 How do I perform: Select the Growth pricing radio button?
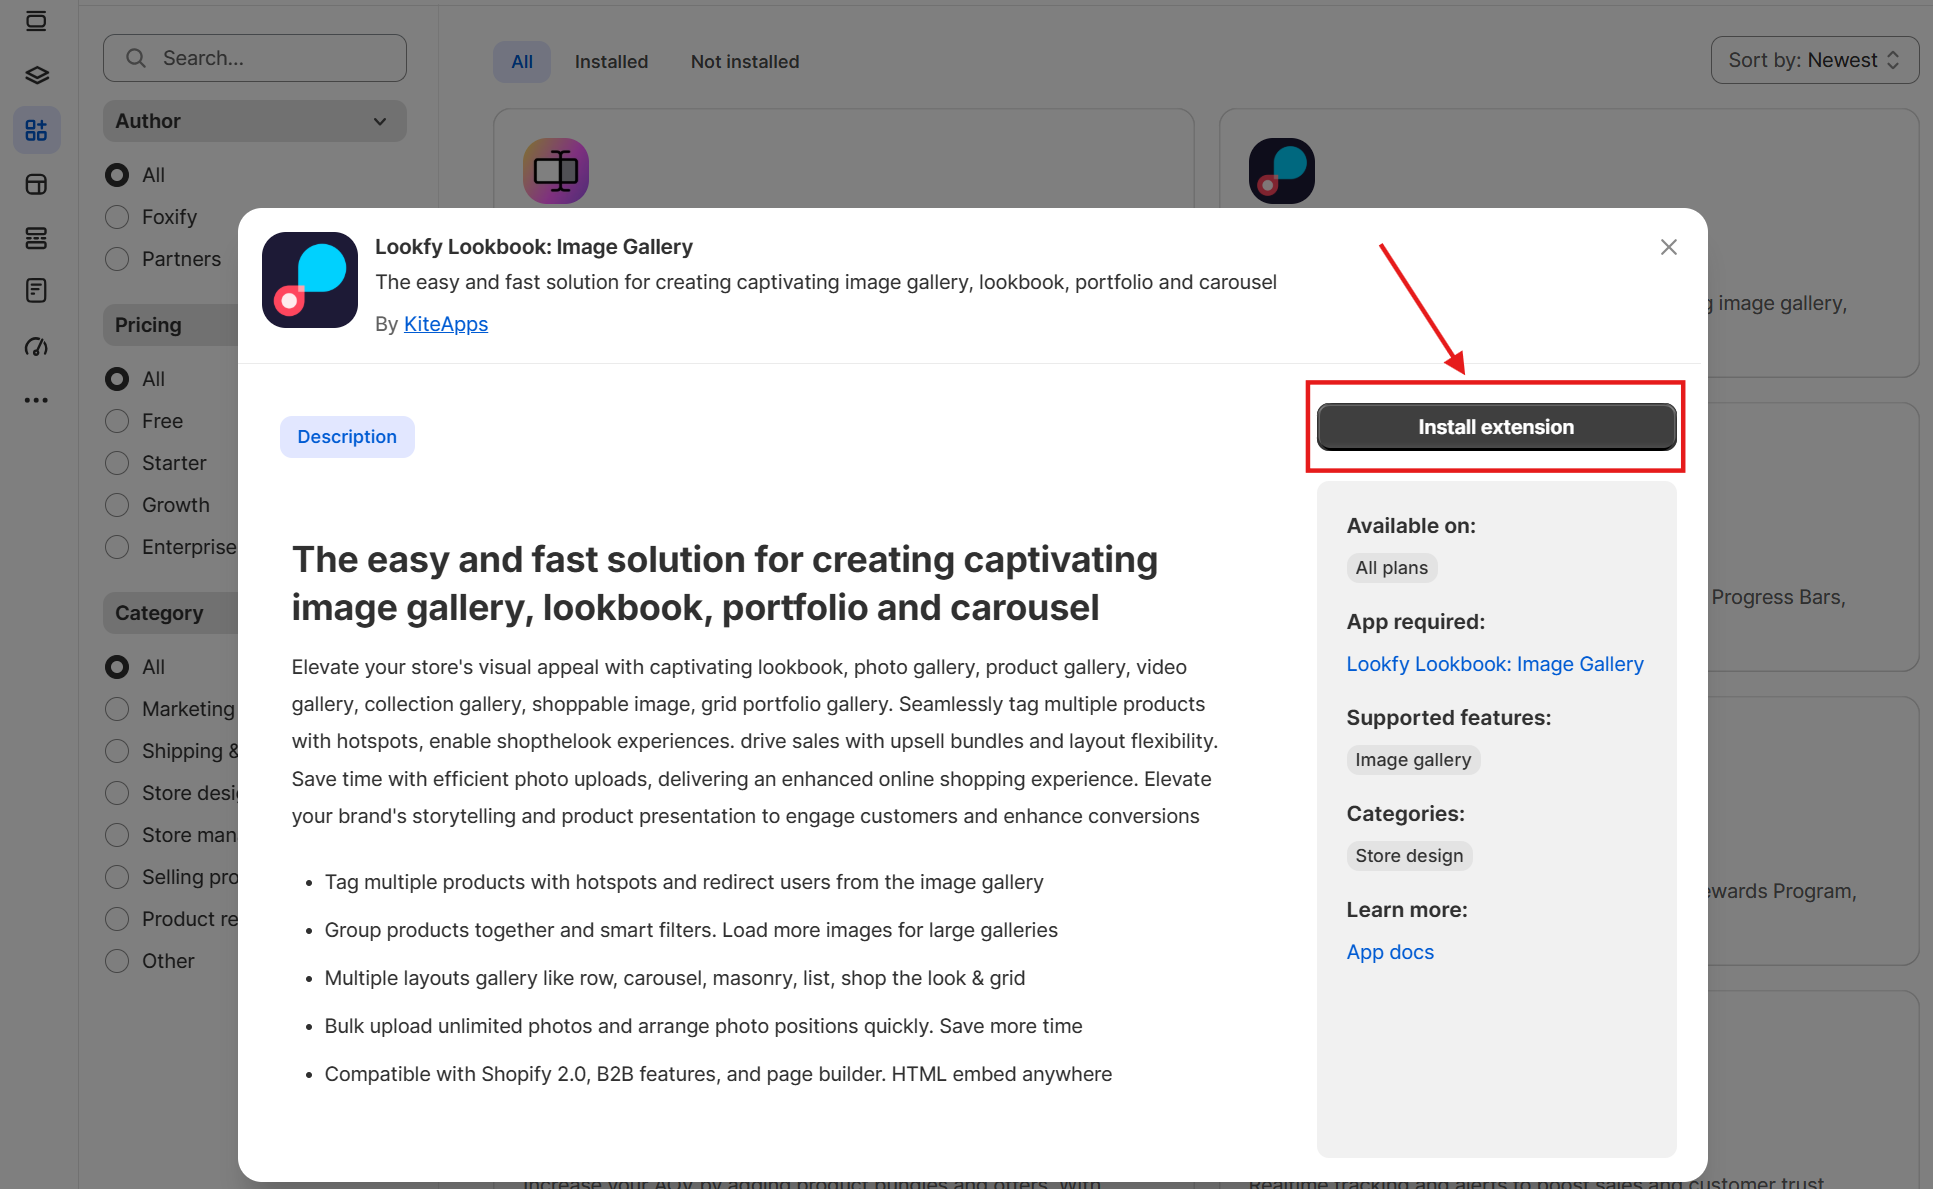click(117, 505)
